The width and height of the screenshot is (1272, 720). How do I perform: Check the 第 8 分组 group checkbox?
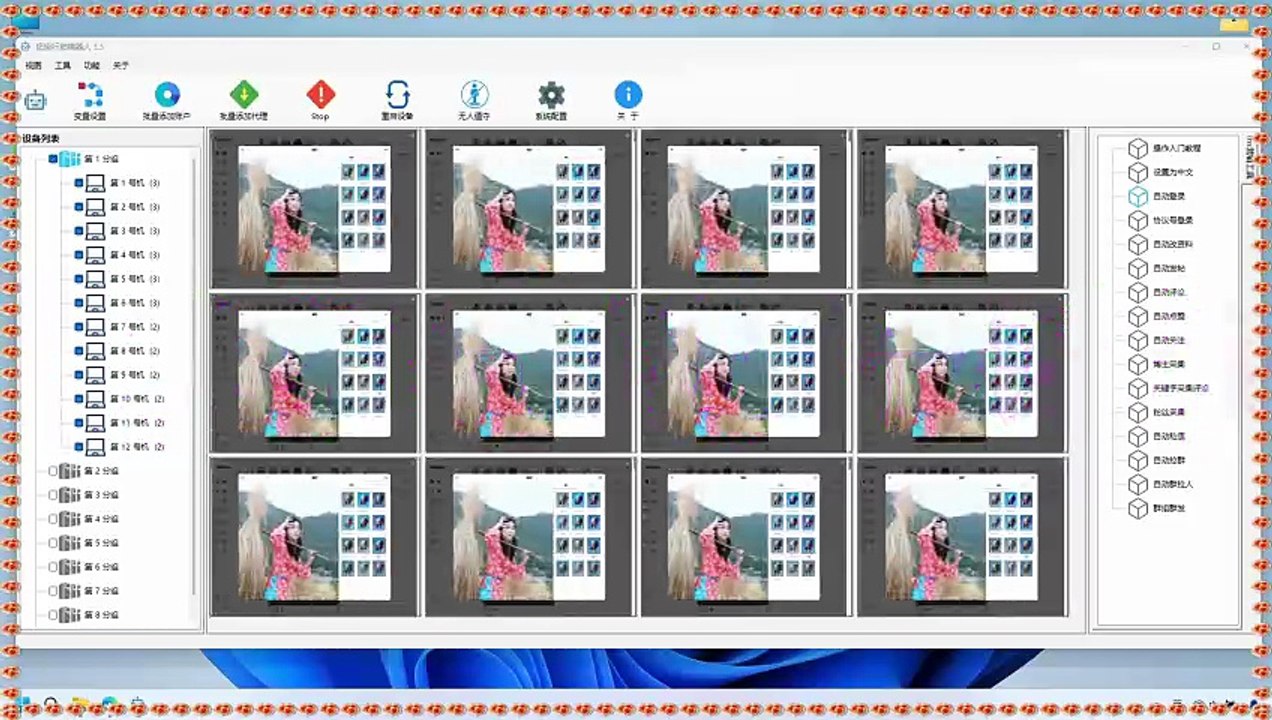tap(53, 615)
